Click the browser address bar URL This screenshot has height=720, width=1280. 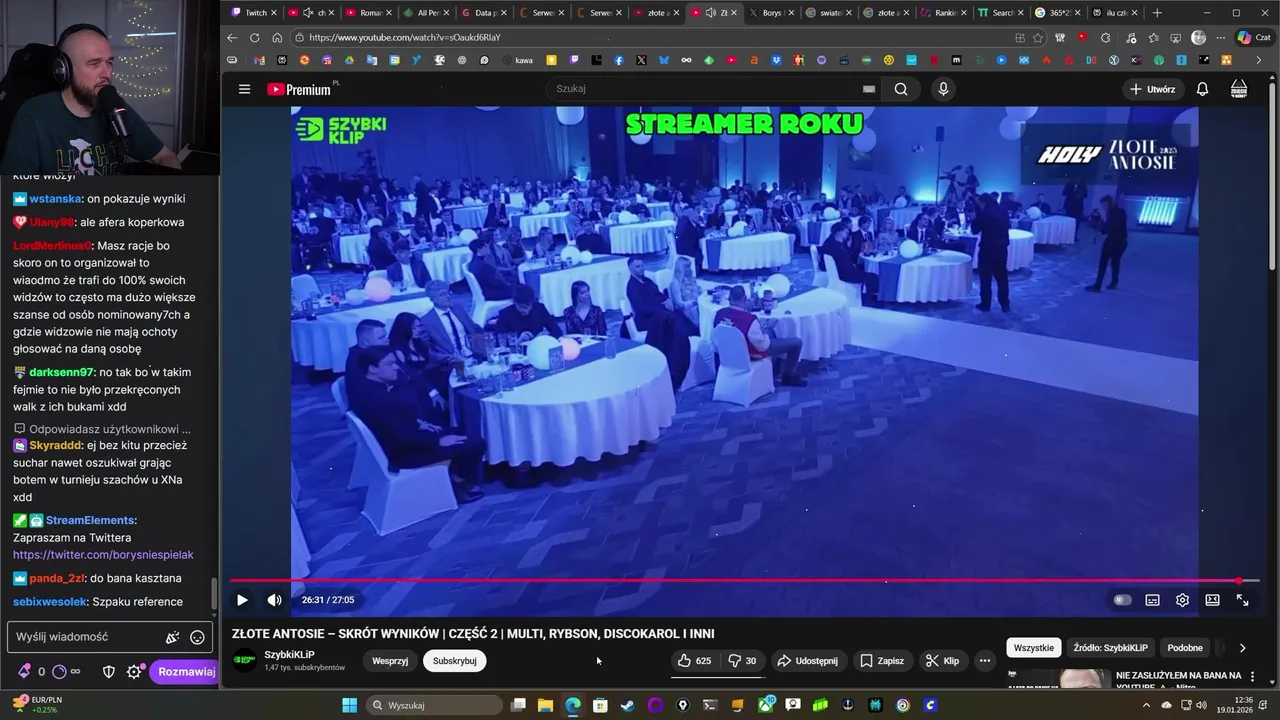click(x=404, y=37)
